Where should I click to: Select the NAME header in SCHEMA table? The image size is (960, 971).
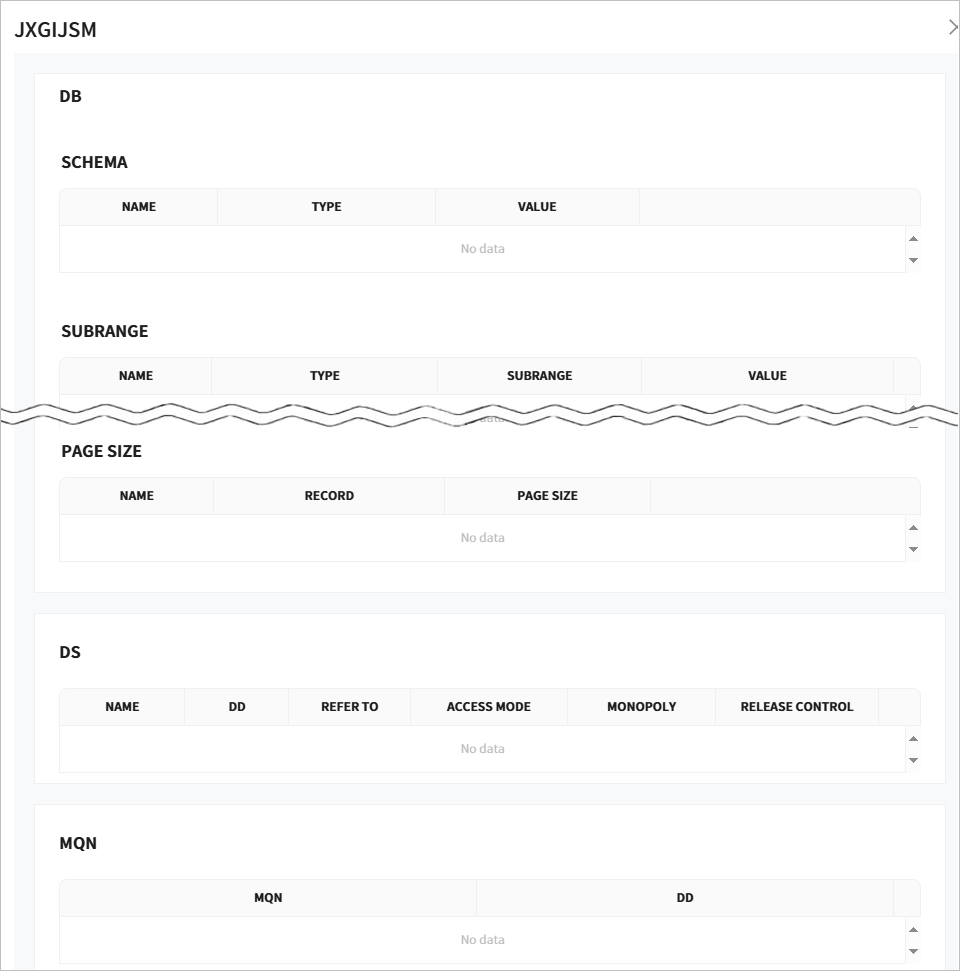(x=139, y=207)
